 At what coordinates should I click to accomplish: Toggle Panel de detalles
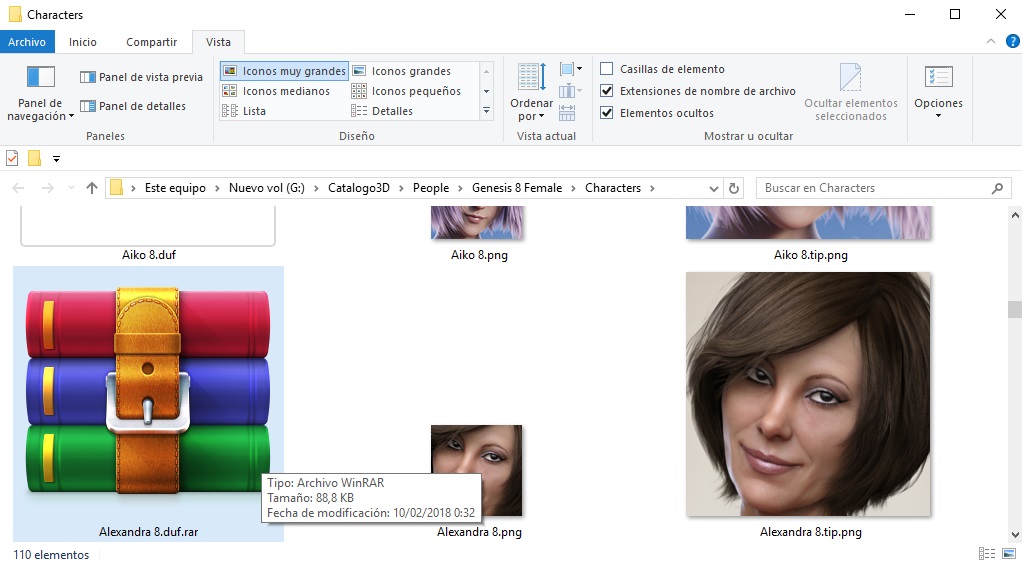pos(132,106)
